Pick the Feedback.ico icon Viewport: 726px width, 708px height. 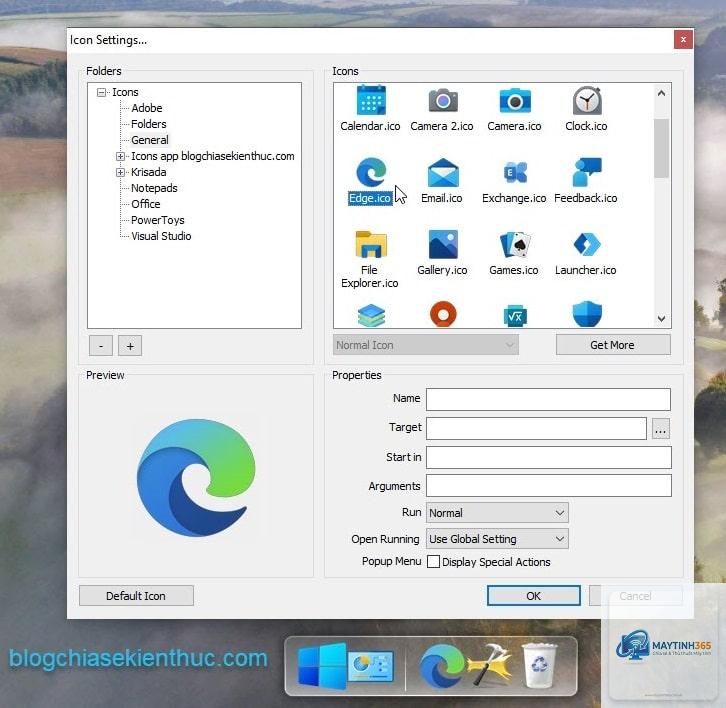[587, 172]
